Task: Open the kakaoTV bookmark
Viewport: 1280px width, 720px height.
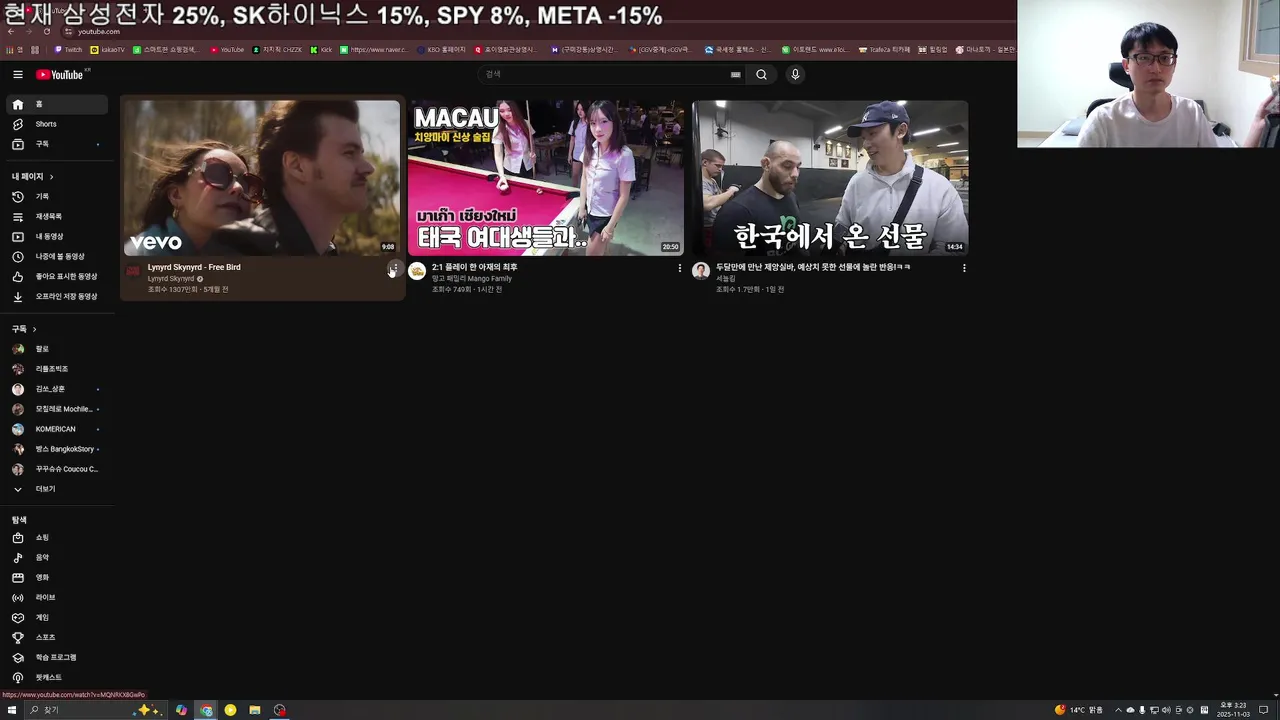Action: 108,49
